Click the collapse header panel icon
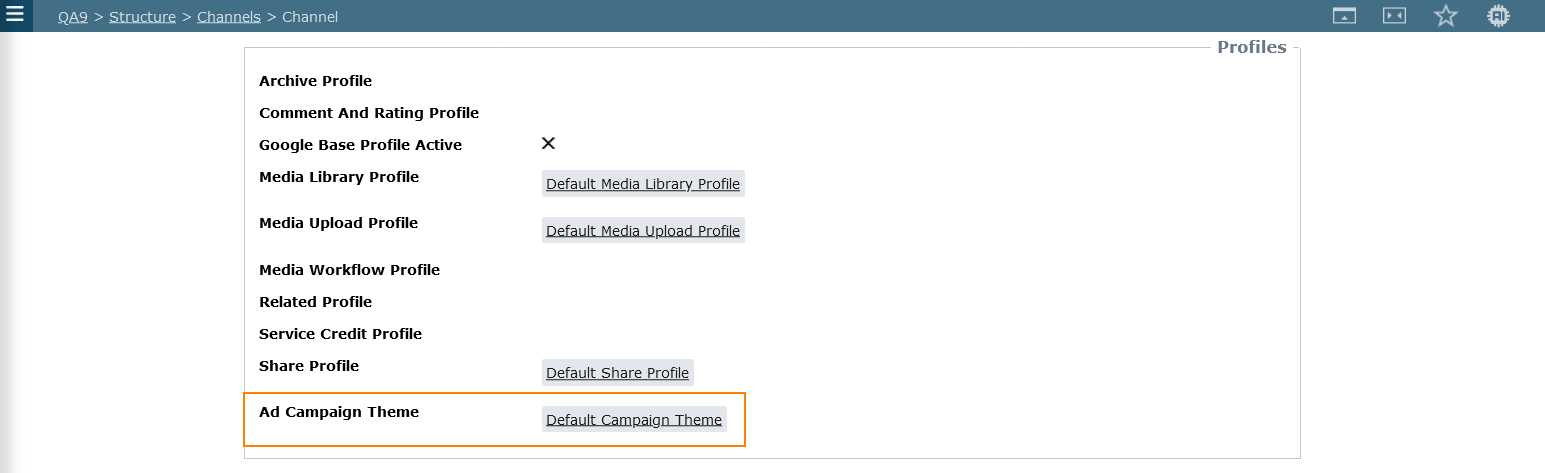 pos(1344,16)
